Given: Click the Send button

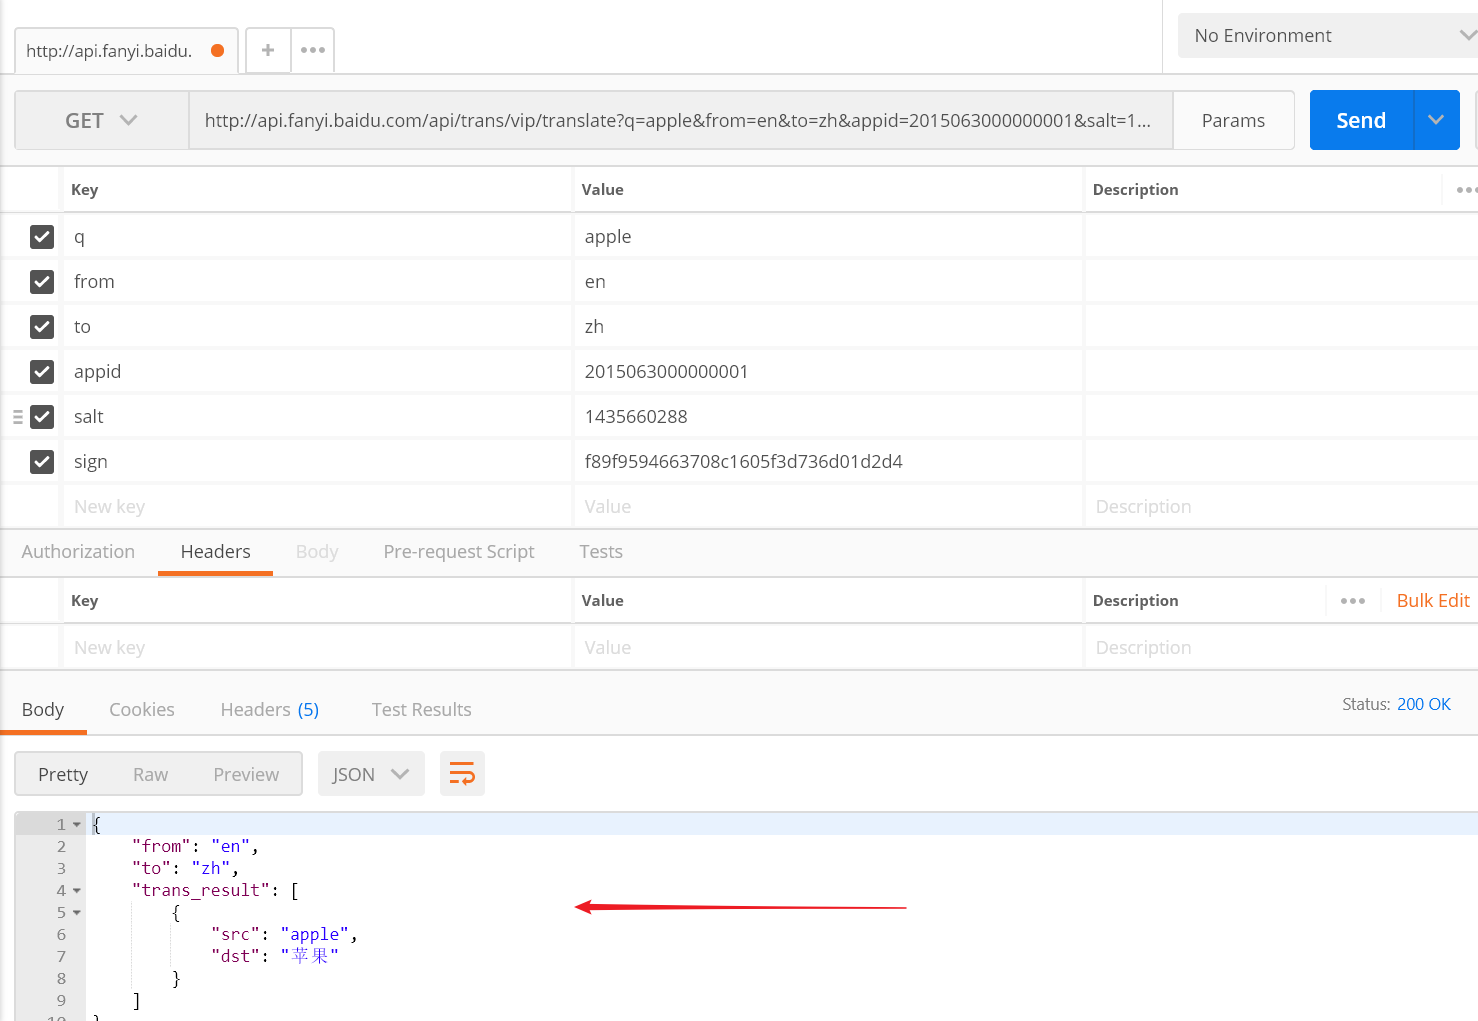Looking at the screenshot, I should point(1362,120).
